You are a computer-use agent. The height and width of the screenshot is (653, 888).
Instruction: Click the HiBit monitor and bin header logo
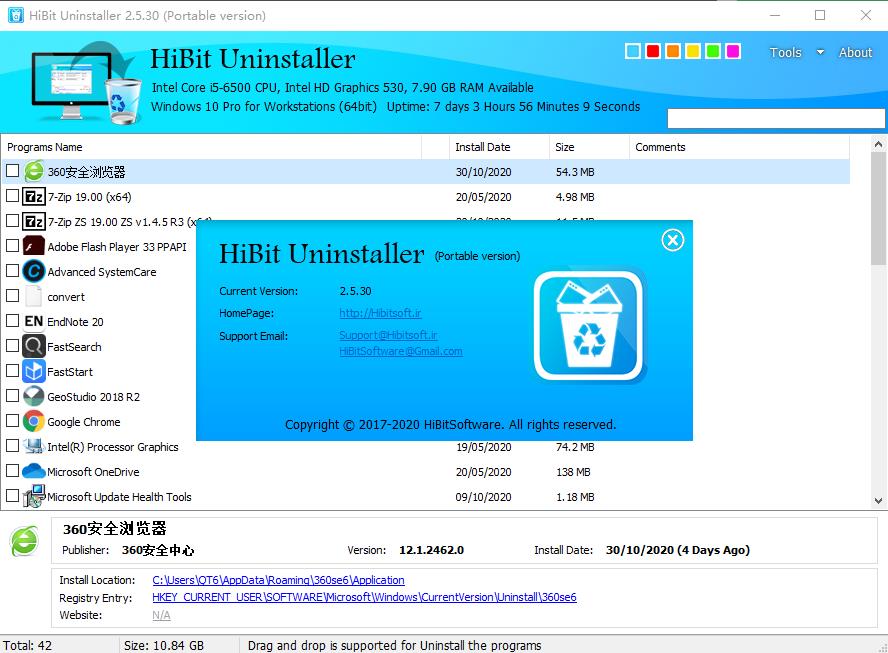(85, 82)
